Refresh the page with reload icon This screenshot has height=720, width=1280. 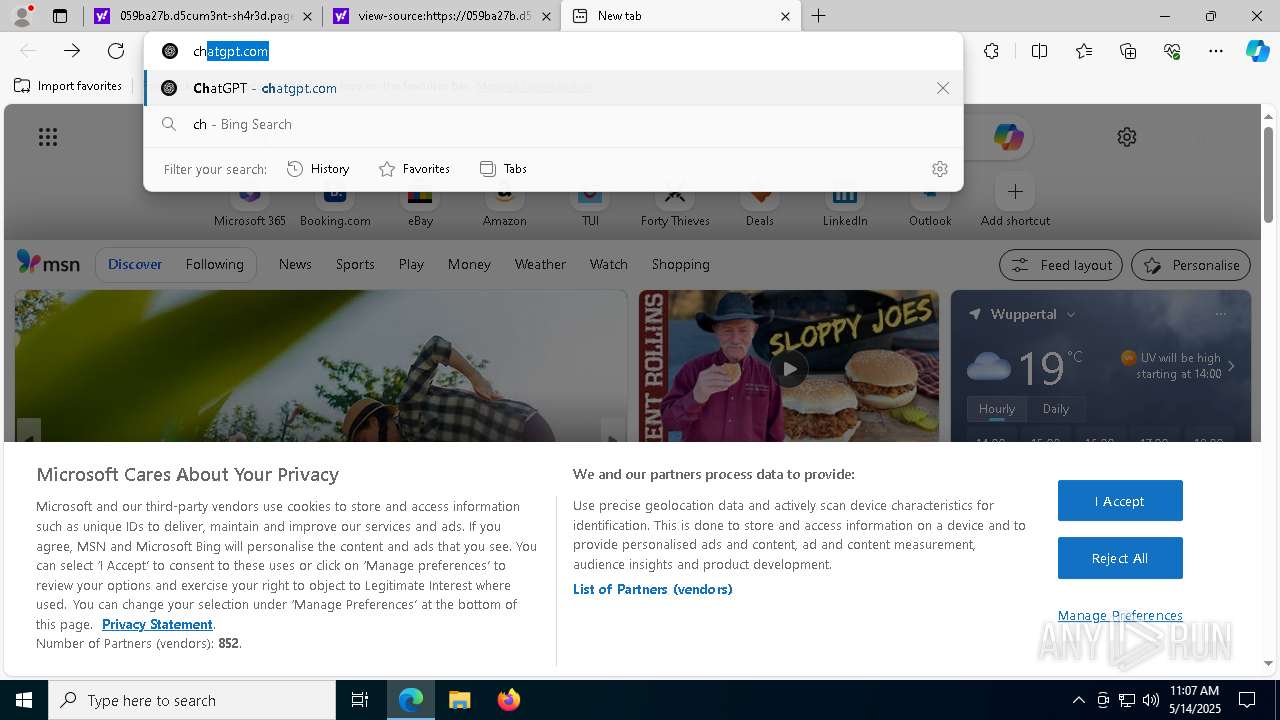click(x=116, y=51)
